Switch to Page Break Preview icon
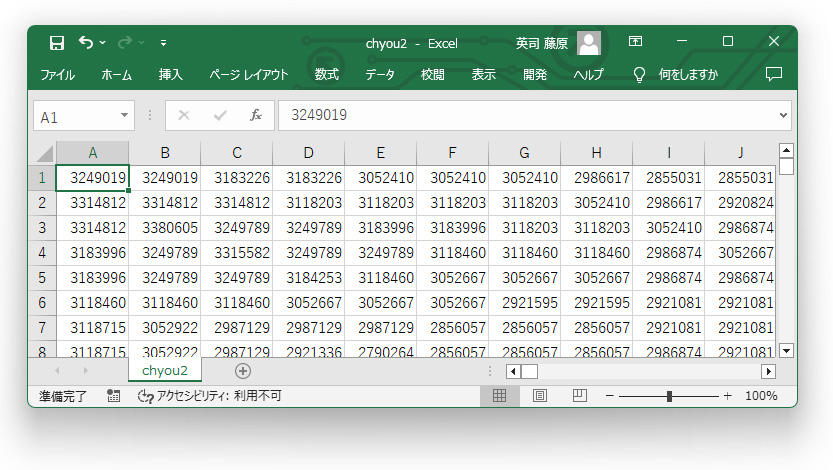Screen dimensions: 833x470 (580, 396)
